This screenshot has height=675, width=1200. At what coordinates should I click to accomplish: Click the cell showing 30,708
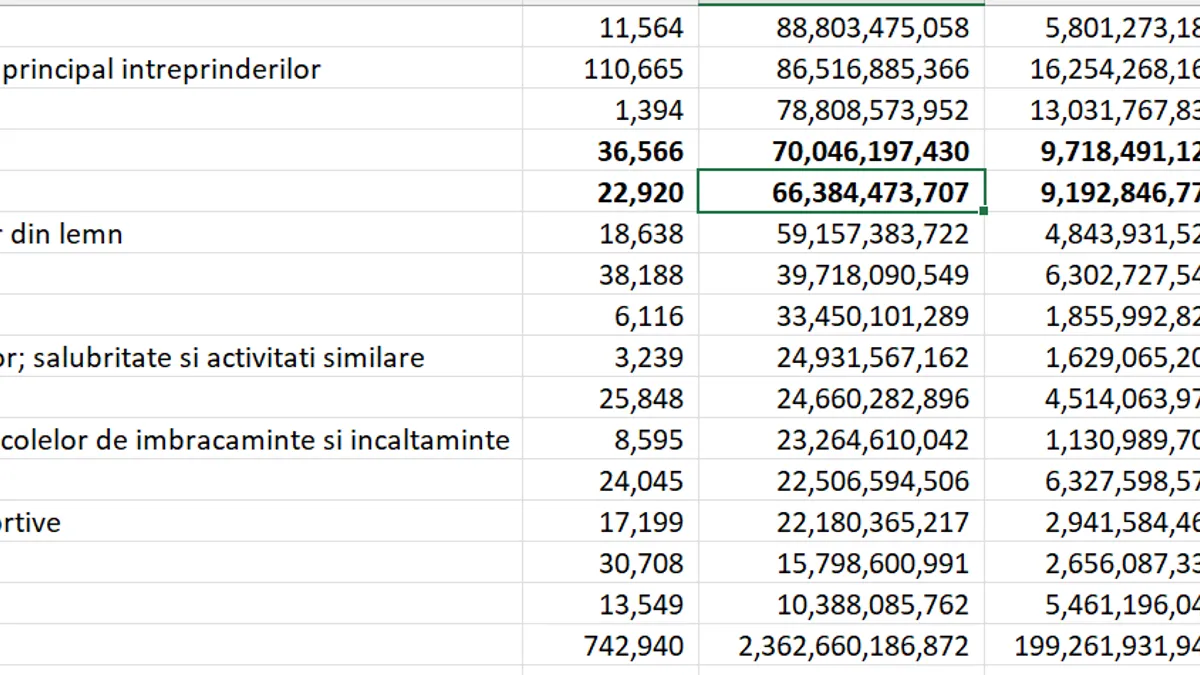click(x=610, y=563)
